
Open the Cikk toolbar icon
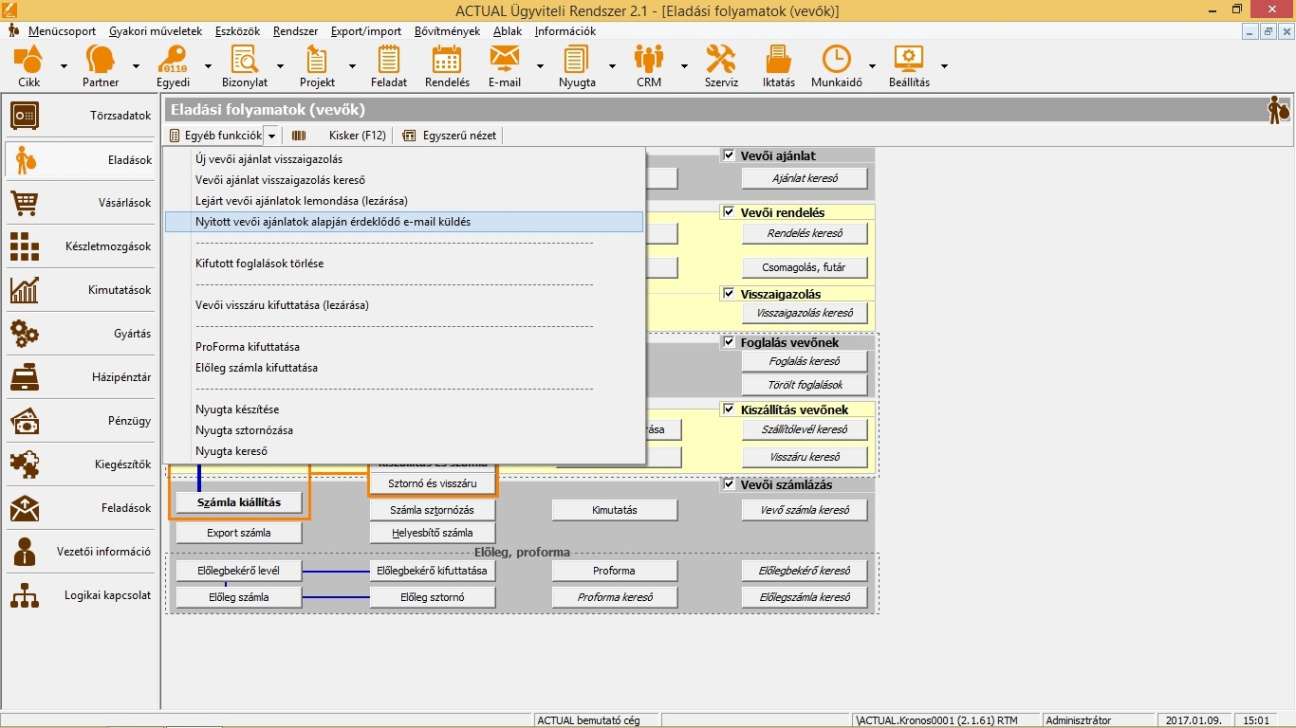click(29, 61)
